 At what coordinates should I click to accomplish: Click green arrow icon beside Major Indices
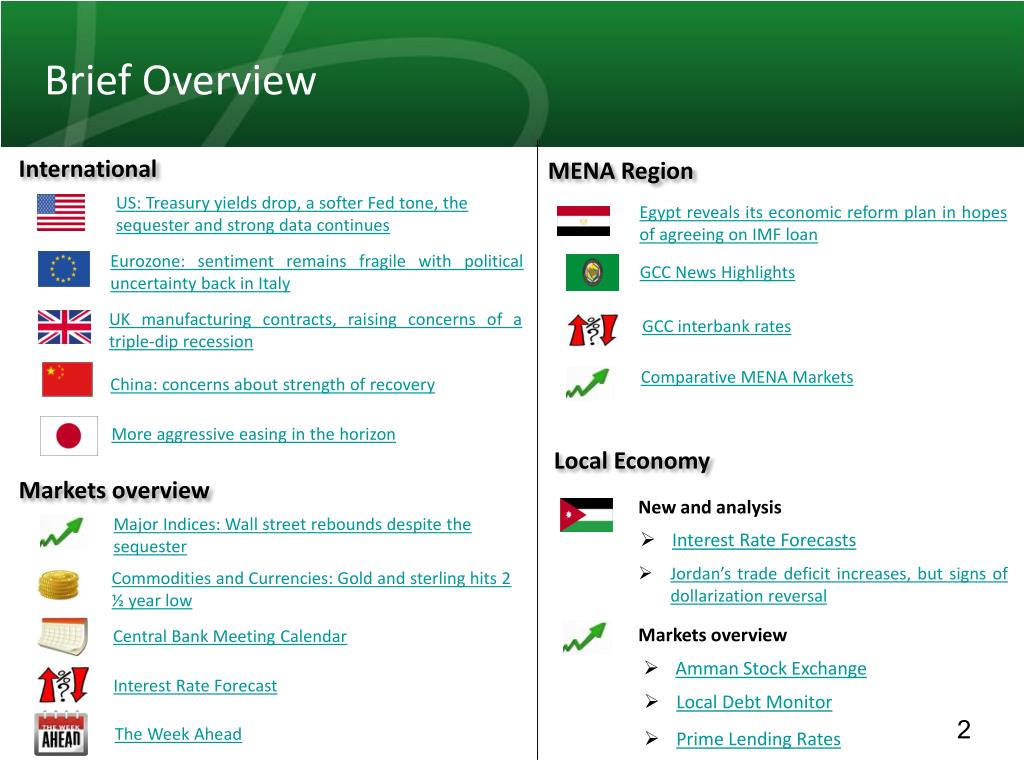pos(62,532)
